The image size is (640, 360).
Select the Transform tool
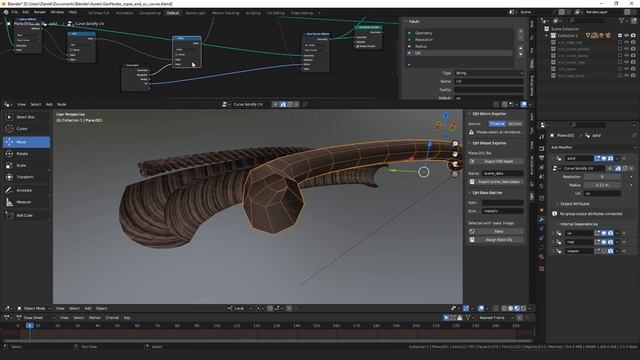coord(27,177)
